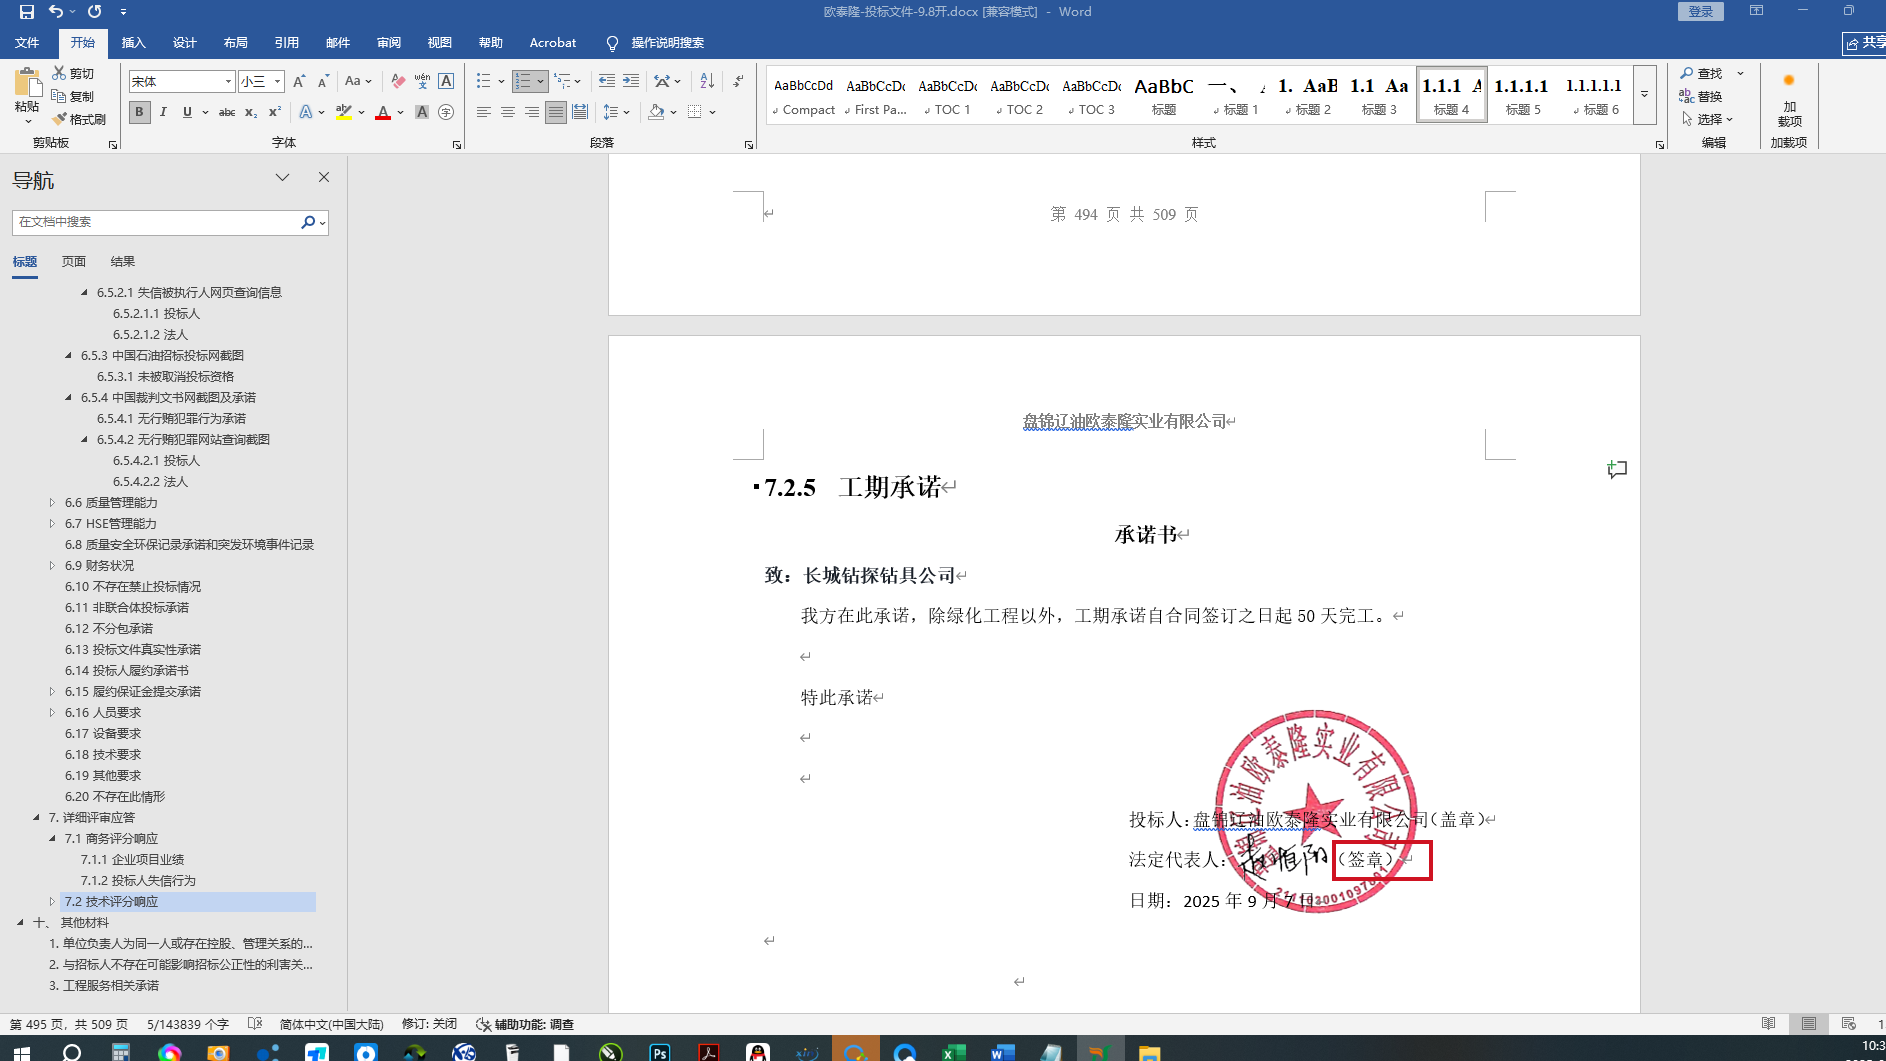Save the document using the quick access icon
The width and height of the screenshot is (1886, 1061).
click(27, 12)
